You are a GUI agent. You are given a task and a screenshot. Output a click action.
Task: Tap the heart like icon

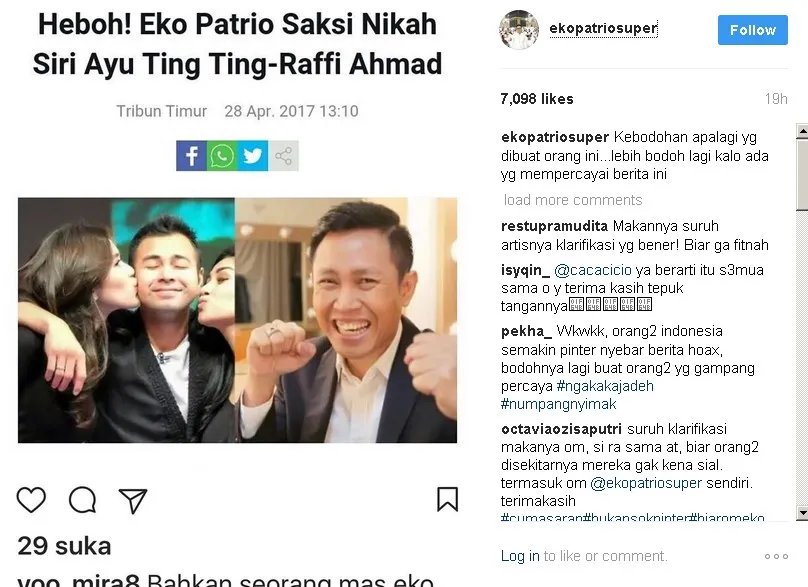[x=31, y=499]
